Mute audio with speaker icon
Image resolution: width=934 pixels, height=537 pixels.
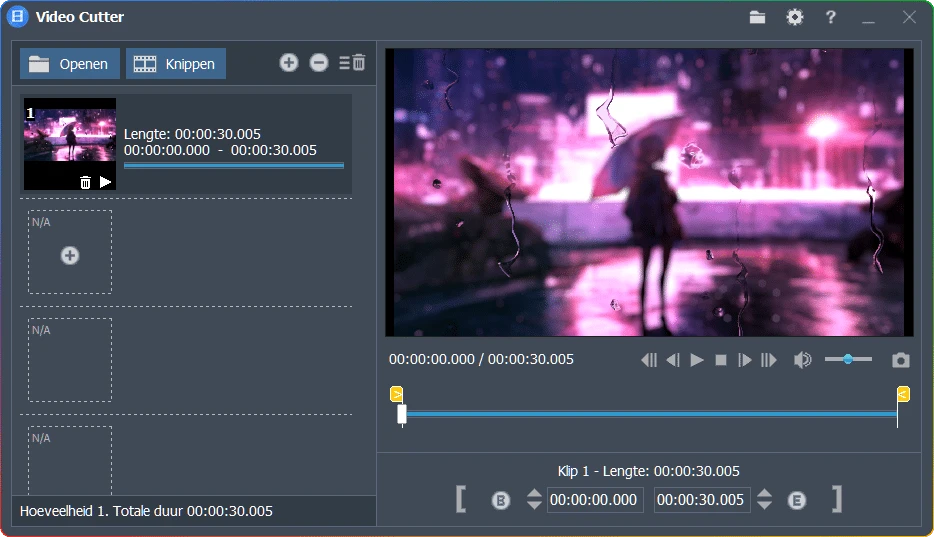[802, 360]
